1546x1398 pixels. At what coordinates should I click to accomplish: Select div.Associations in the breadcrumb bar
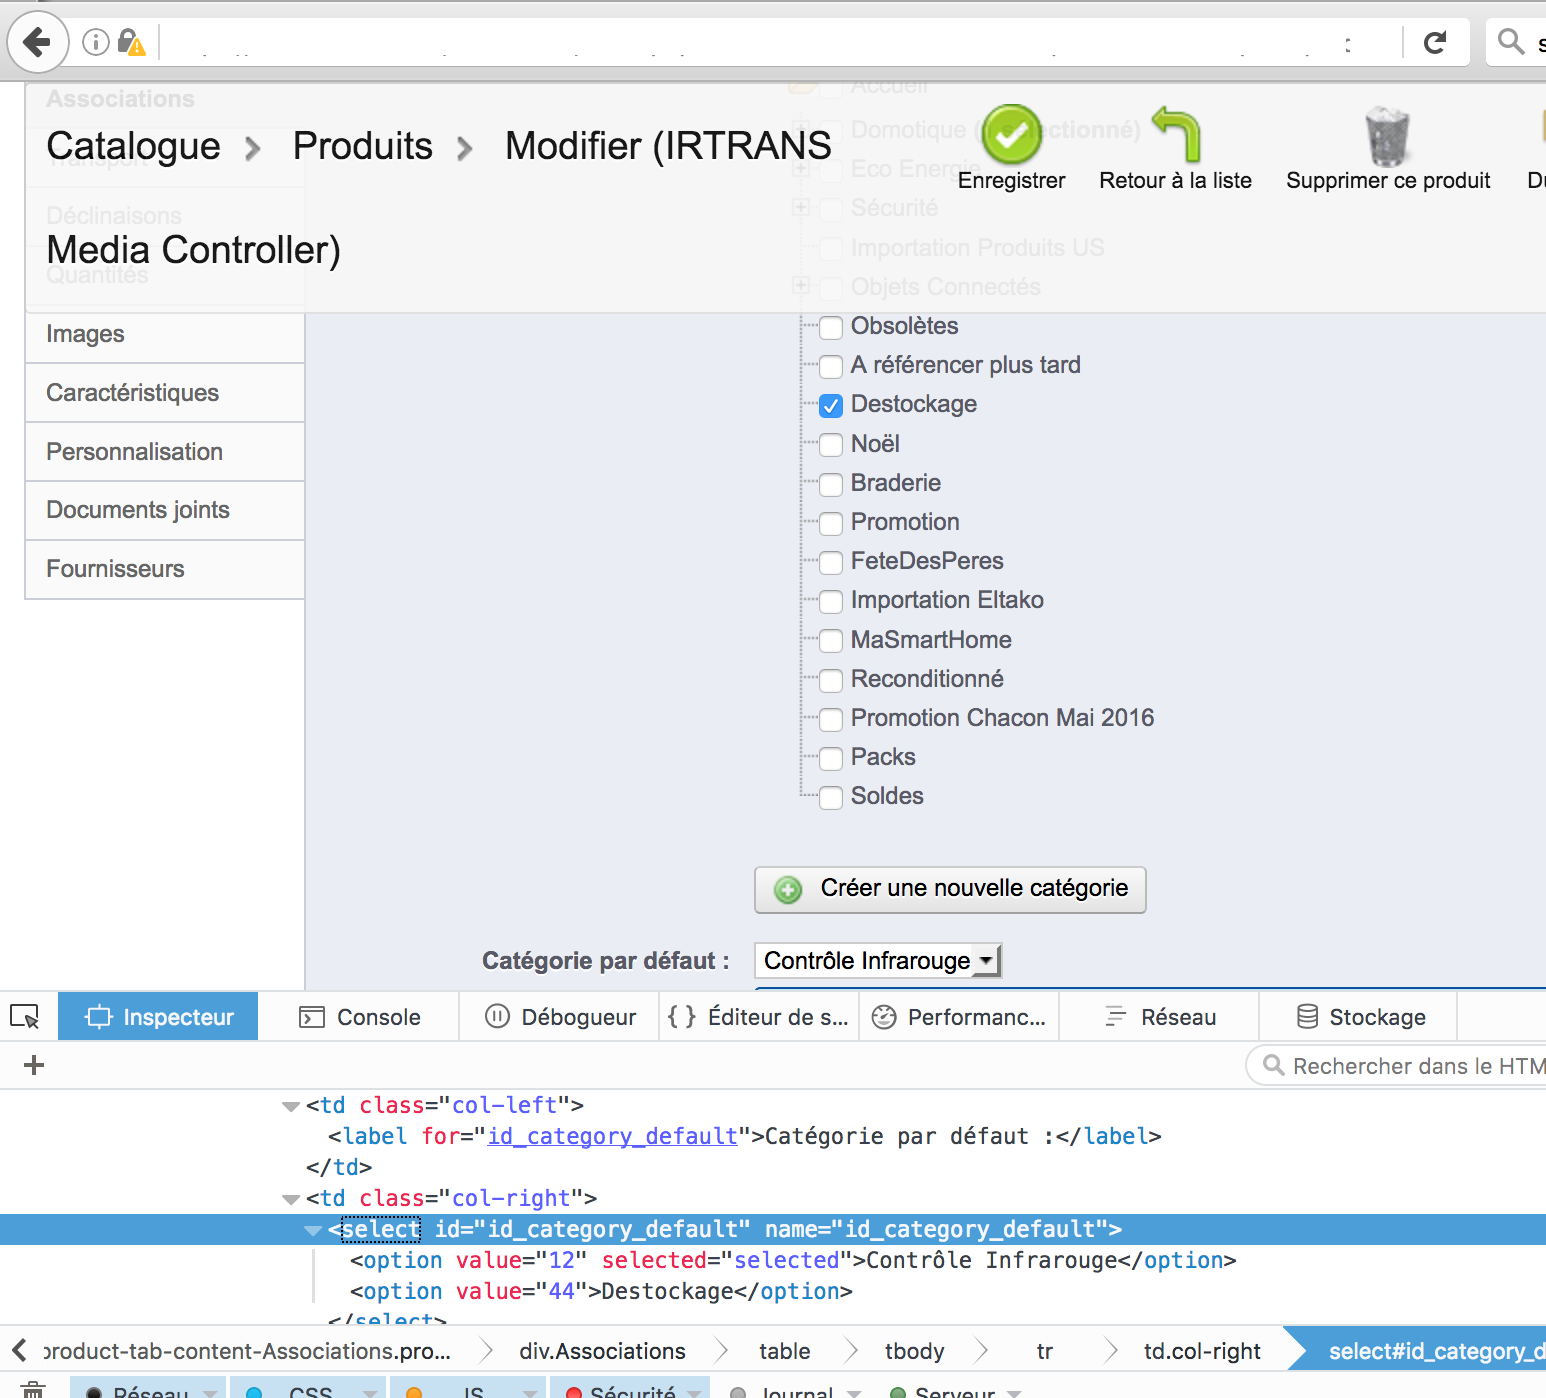[602, 1352]
